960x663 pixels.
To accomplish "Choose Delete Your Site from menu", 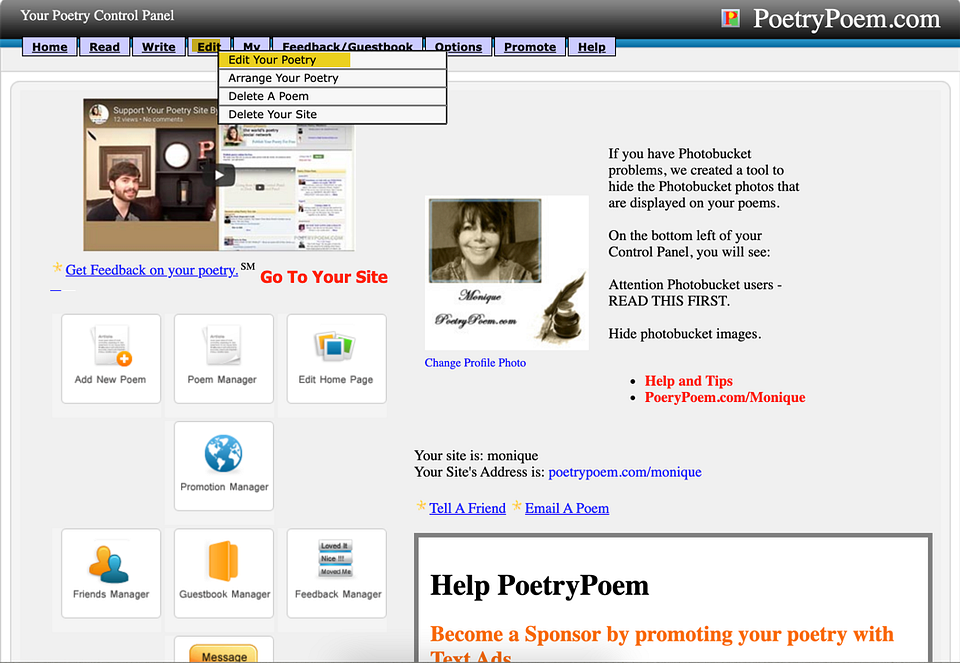I will (332, 114).
